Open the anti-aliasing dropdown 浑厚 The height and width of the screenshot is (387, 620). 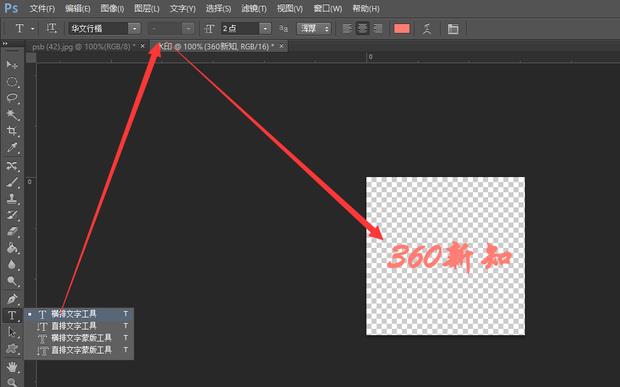(x=314, y=28)
